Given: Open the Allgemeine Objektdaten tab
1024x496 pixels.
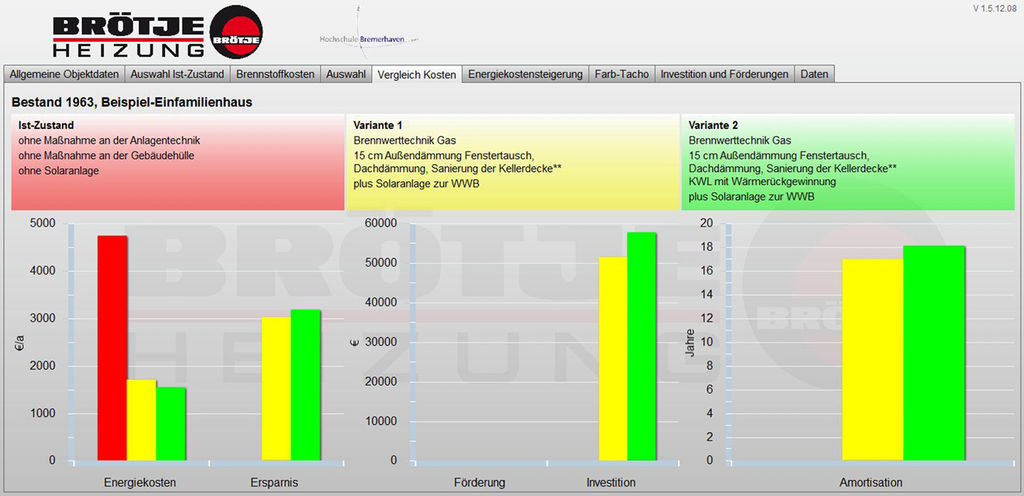Looking at the screenshot, I should pyautogui.click(x=65, y=74).
